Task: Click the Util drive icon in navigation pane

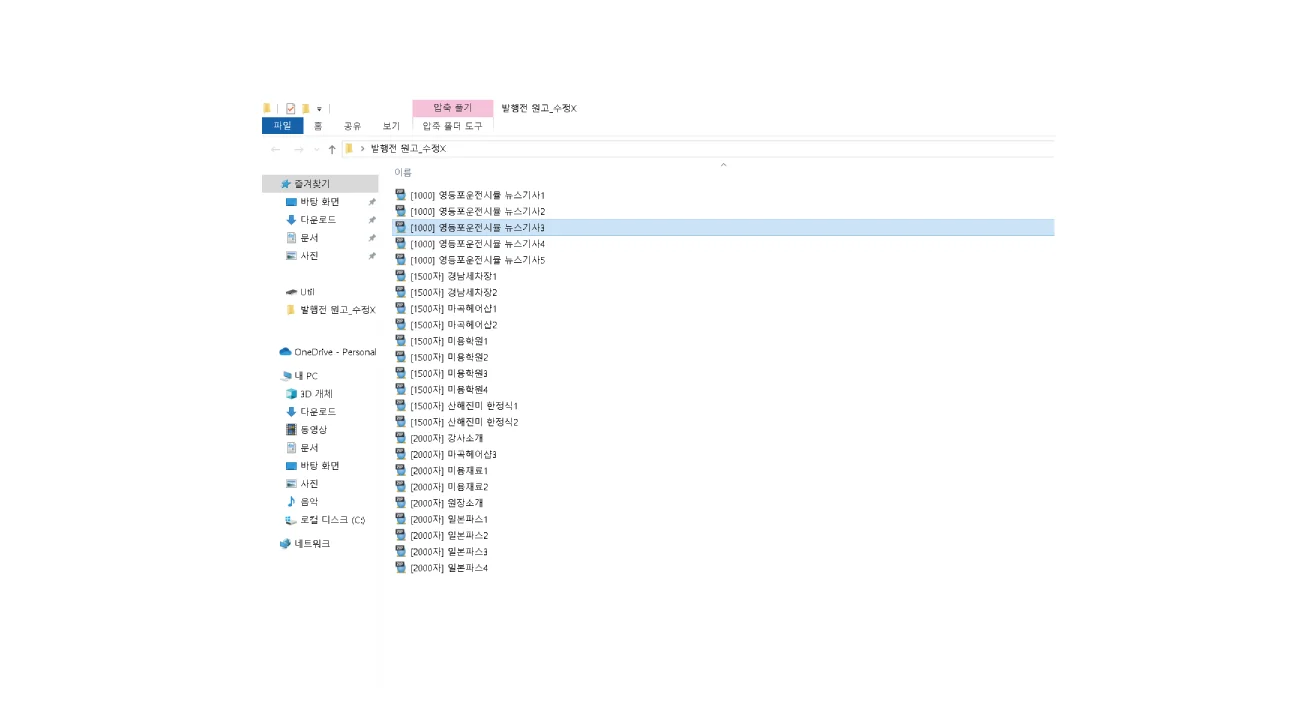Action: [x=291, y=292]
